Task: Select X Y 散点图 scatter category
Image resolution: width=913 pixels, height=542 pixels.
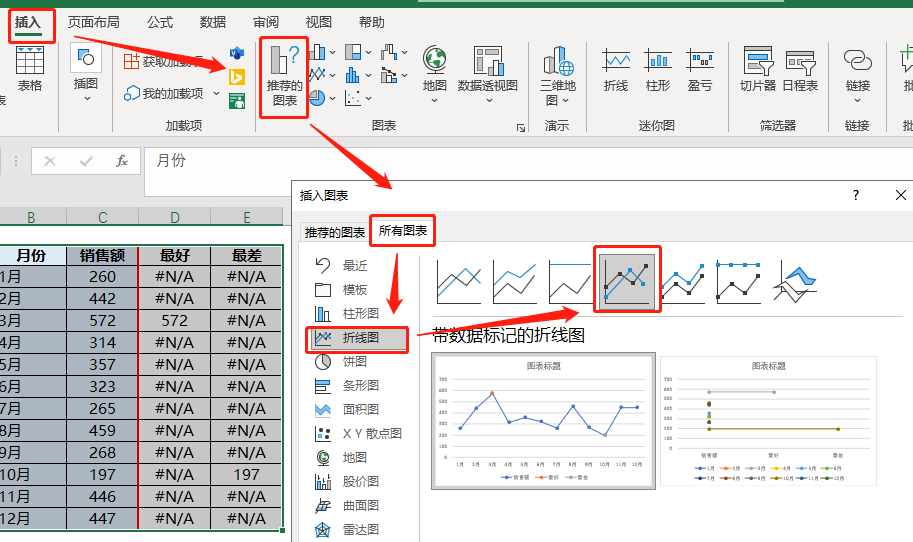Action: pyautogui.click(x=358, y=434)
